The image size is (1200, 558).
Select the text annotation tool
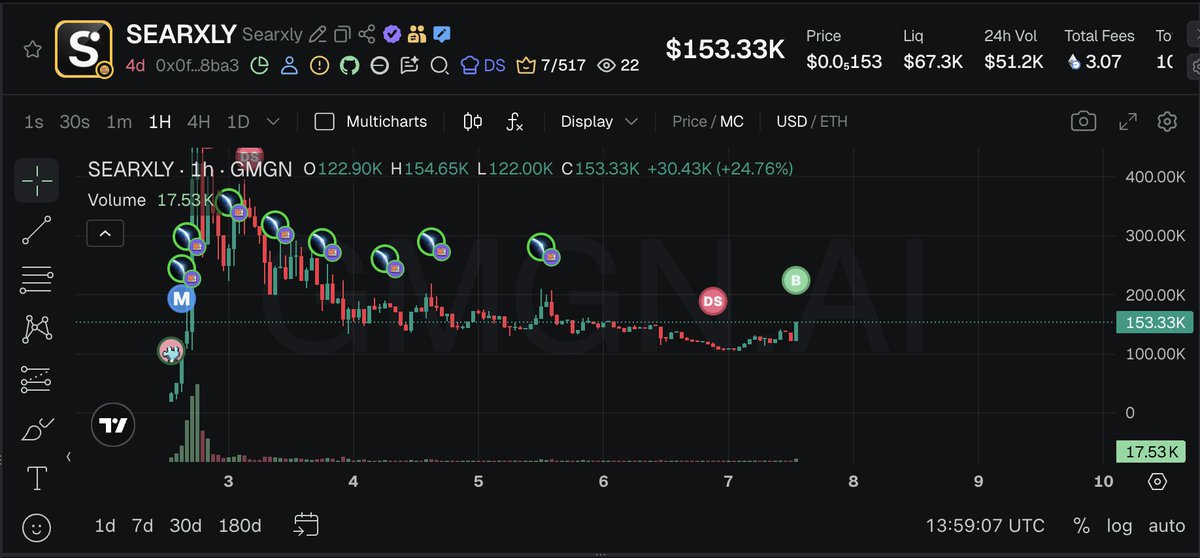(x=37, y=478)
